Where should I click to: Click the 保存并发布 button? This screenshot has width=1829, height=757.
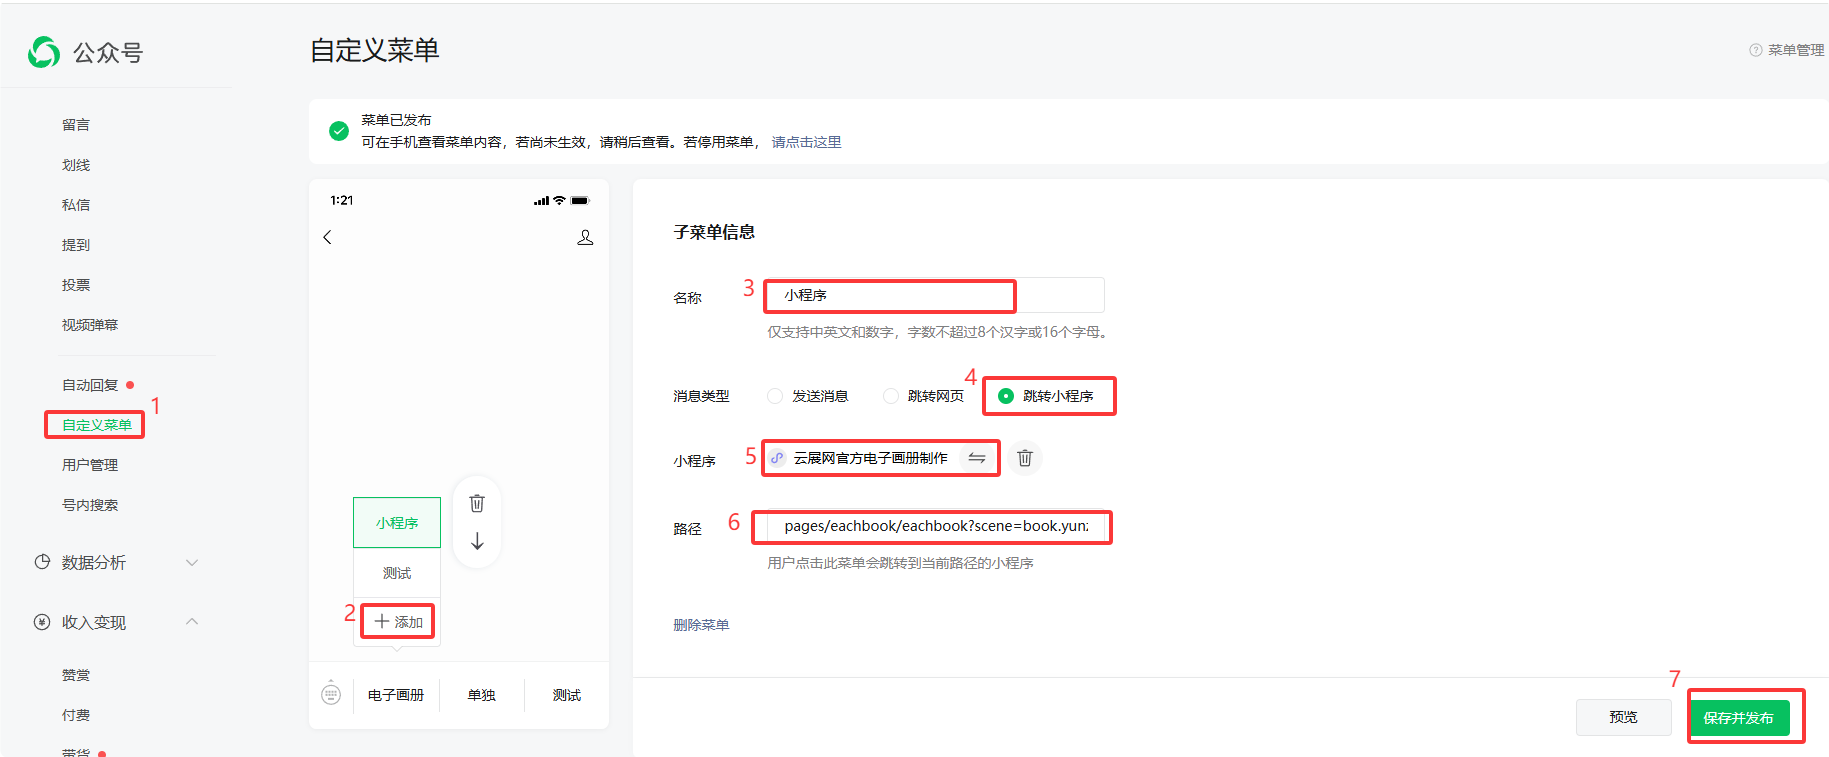1739,718
